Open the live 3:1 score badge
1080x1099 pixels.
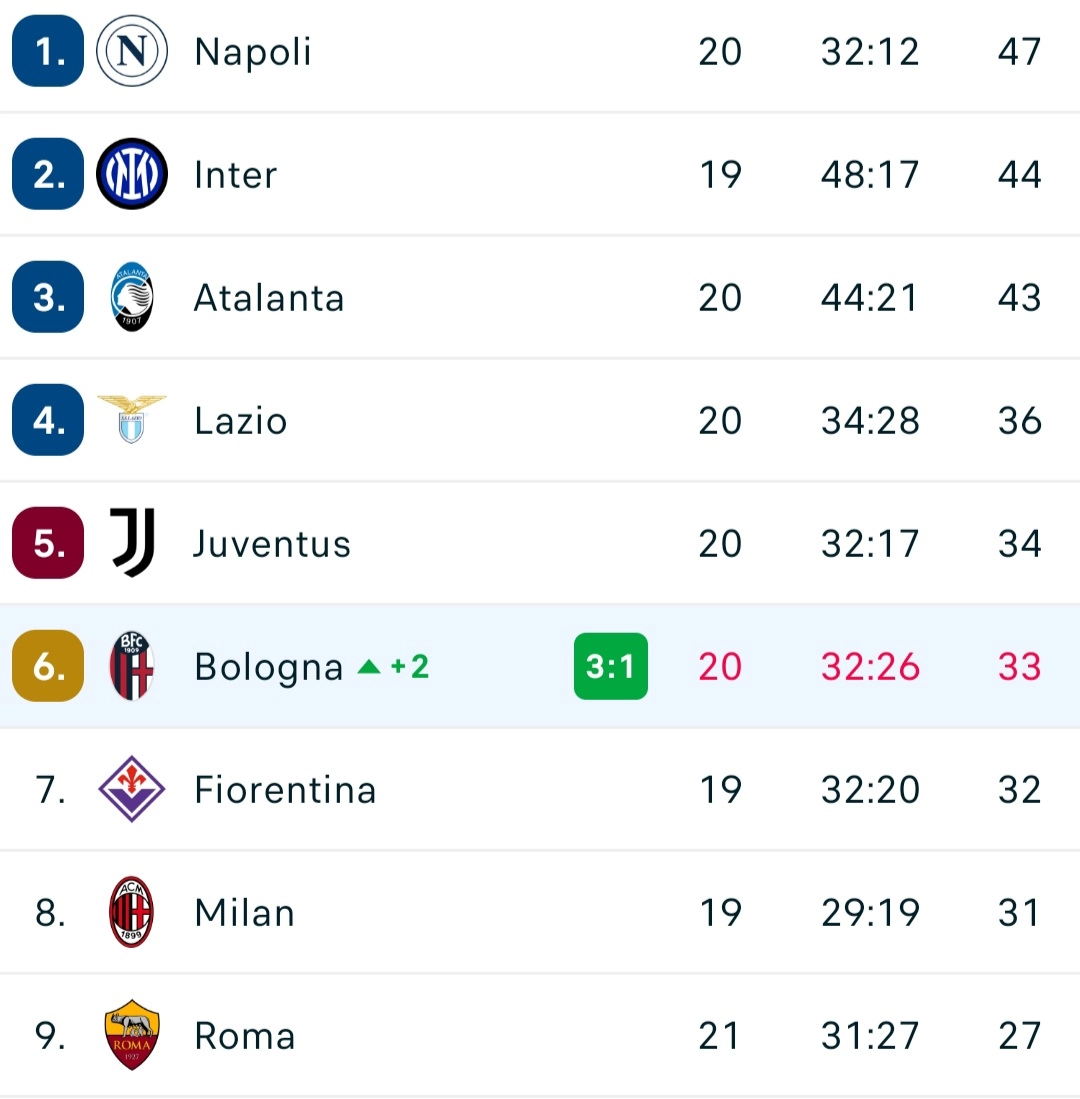[x=611, y=666]
